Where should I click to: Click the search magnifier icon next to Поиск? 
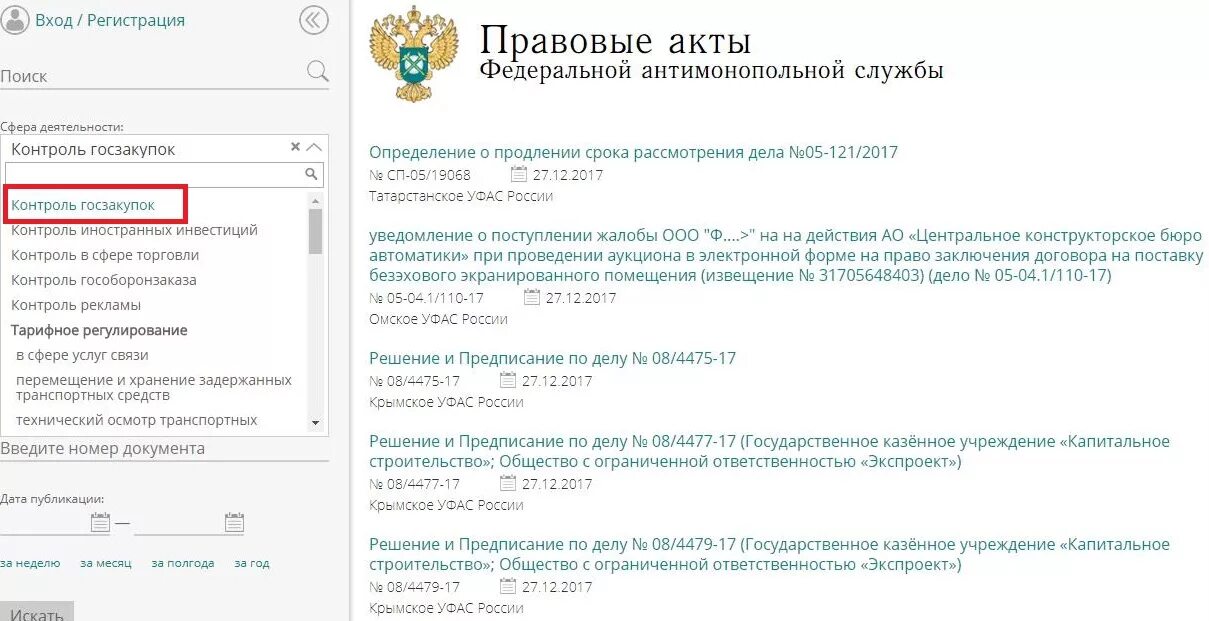(x=317, y=71)
